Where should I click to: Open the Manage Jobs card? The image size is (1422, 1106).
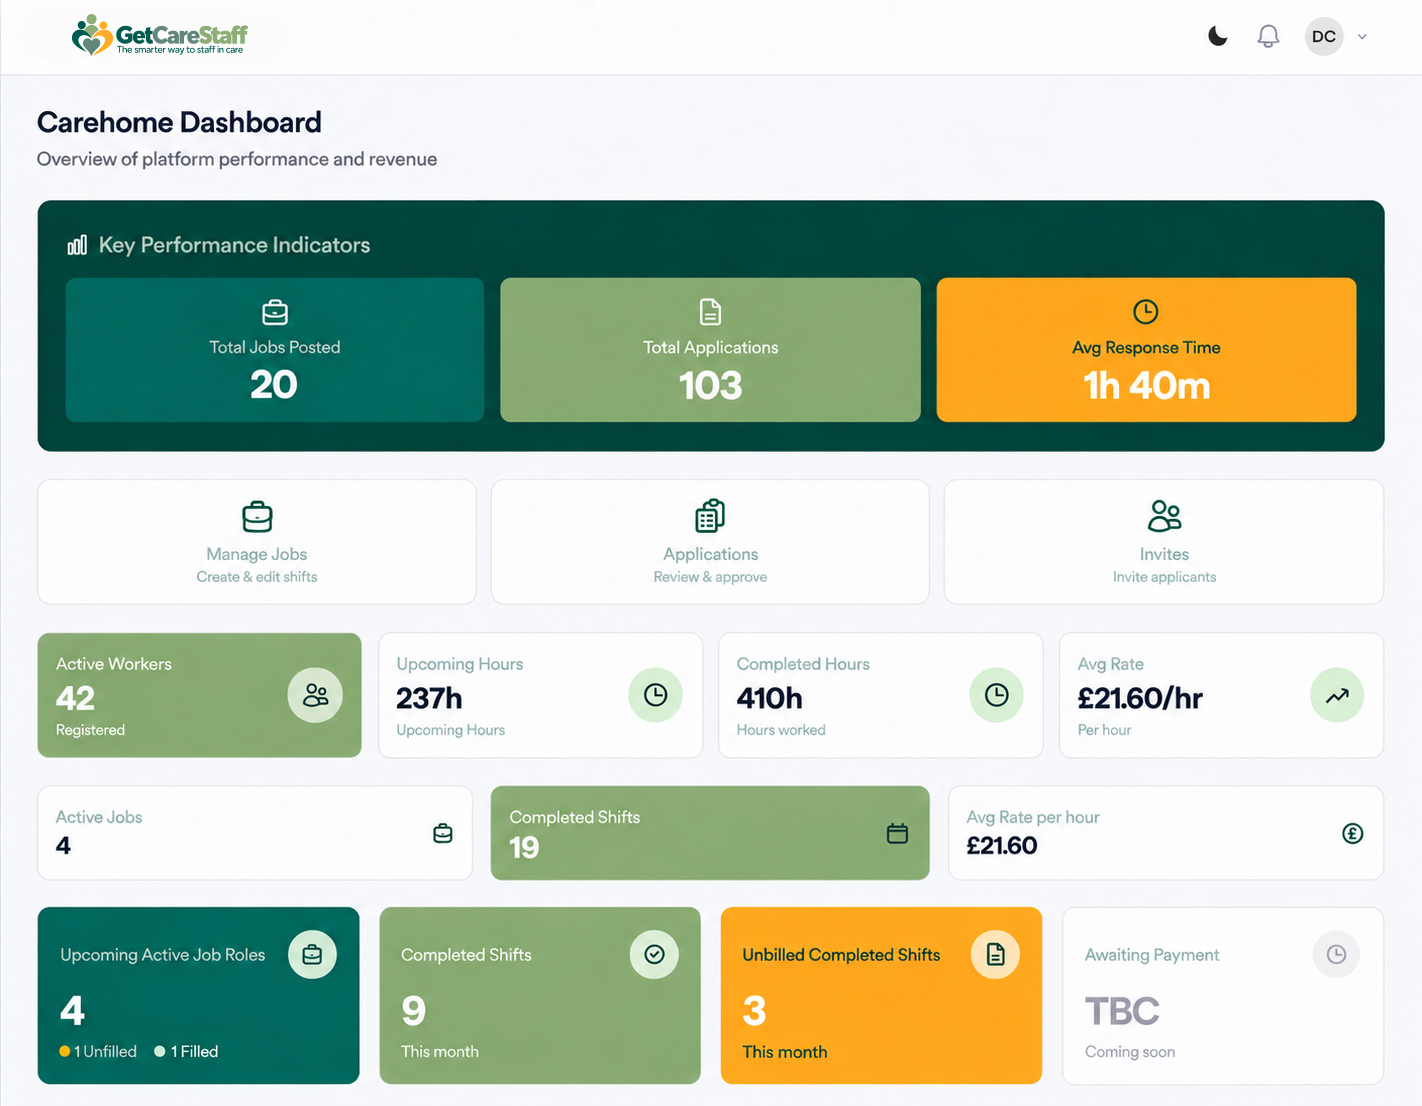[x=257, y=542]
